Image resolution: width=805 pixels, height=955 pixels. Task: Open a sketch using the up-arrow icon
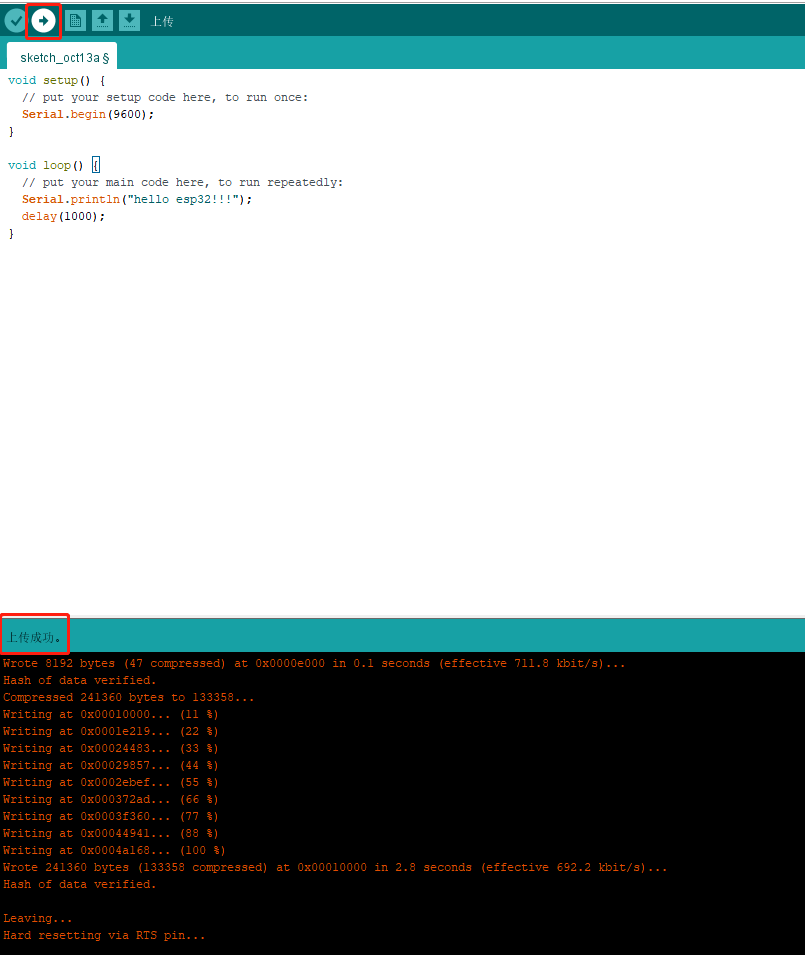click(102, 21)
